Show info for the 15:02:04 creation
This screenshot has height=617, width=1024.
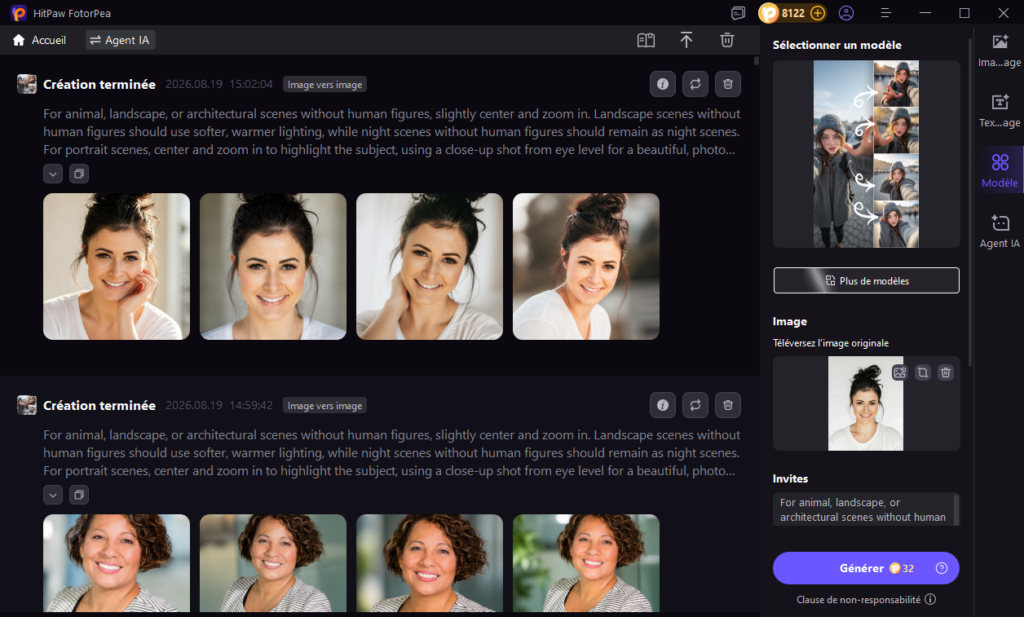pos(663,84)
